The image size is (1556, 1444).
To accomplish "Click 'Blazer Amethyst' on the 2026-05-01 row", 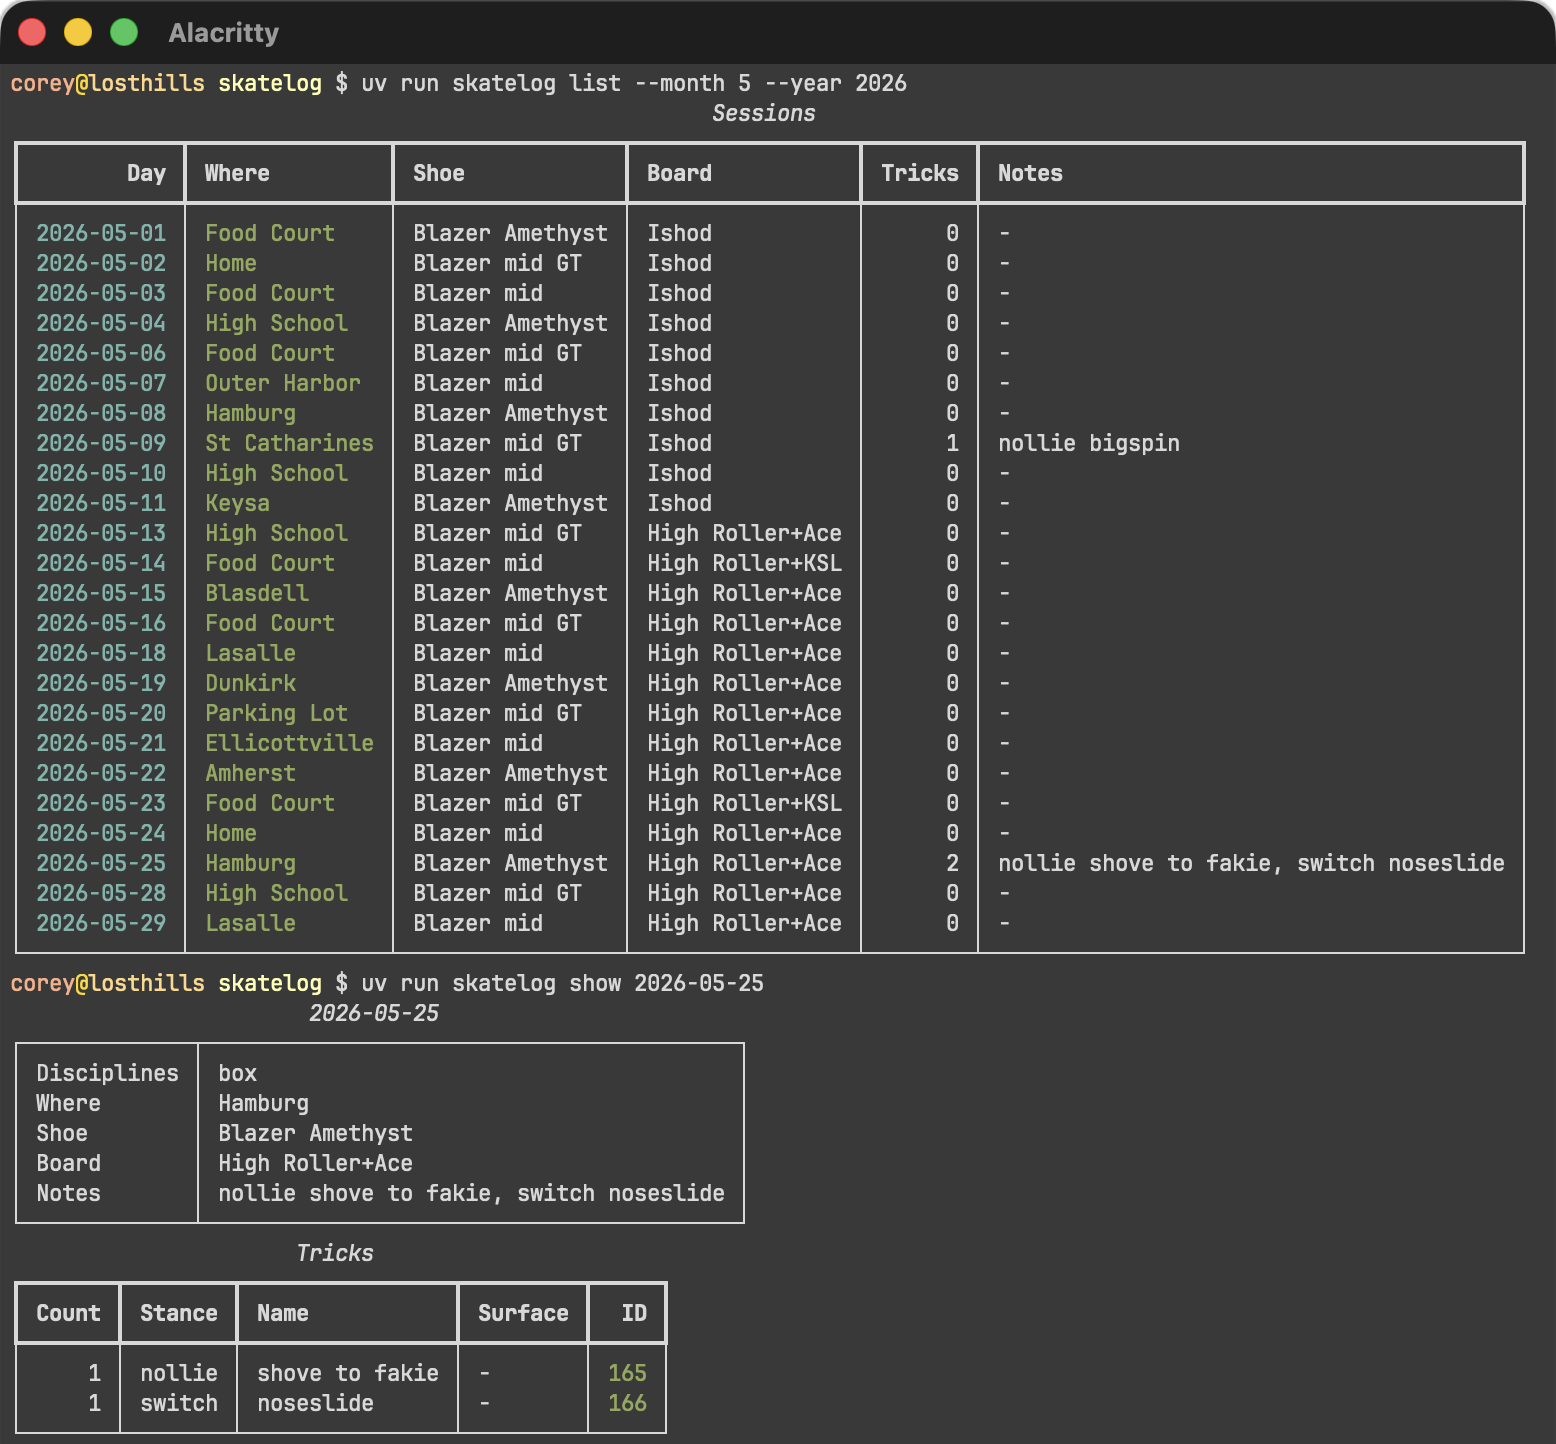I will [x=510, y=233].
